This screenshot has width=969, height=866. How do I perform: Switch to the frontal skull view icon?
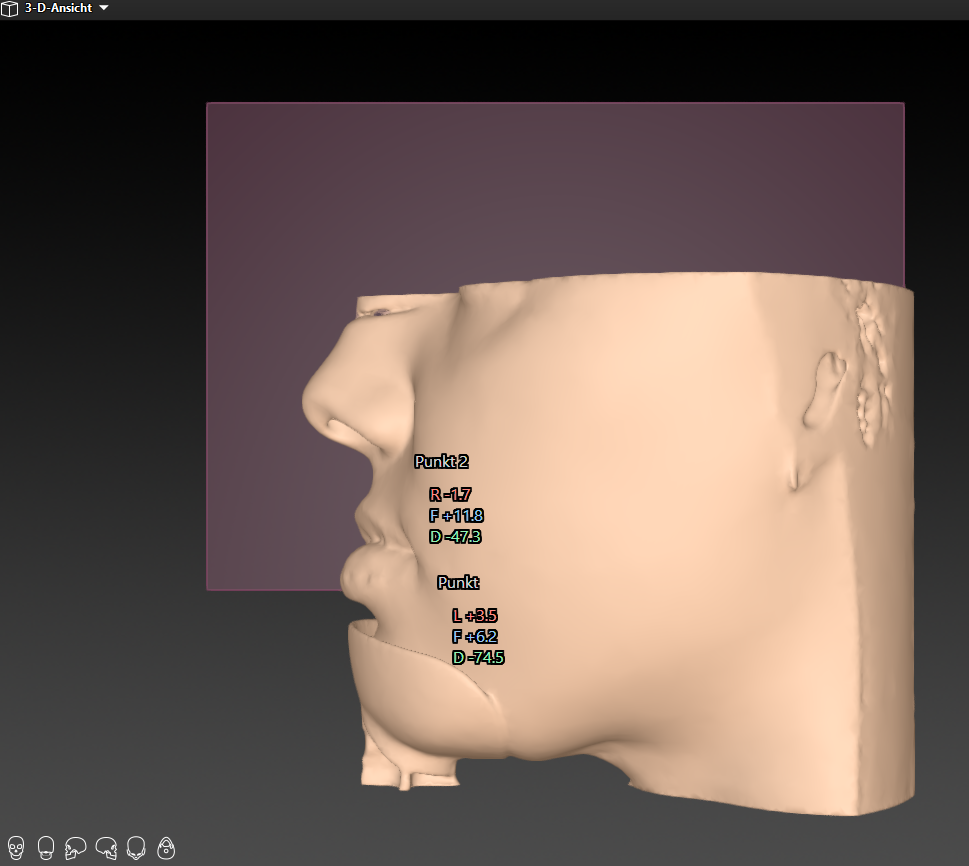(16, 848)
